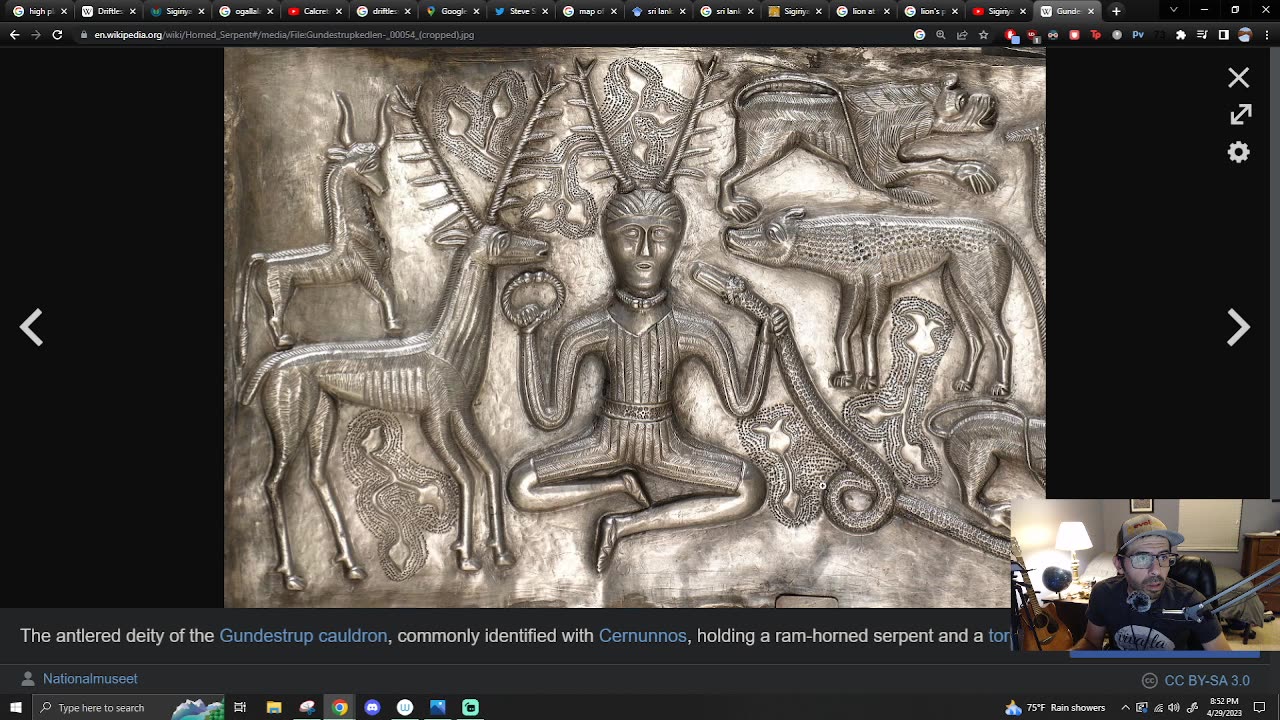Switch to the Google Maps tab
Image resolution: width=1280 pixels, height=720 pixels.
point(452,11)
